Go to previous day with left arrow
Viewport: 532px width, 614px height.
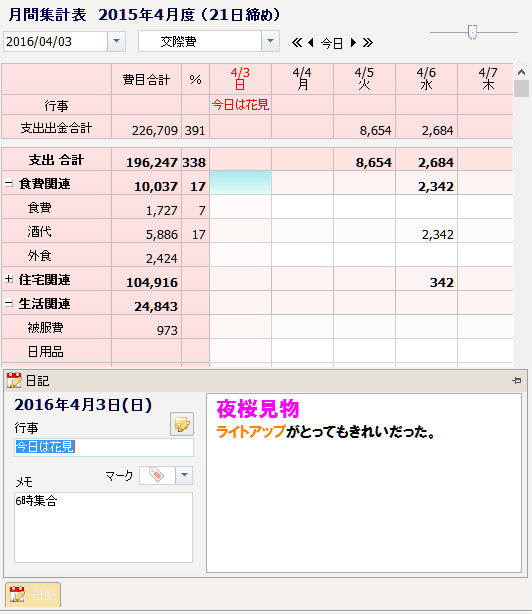pyautogui.click(x=311, y=42)
